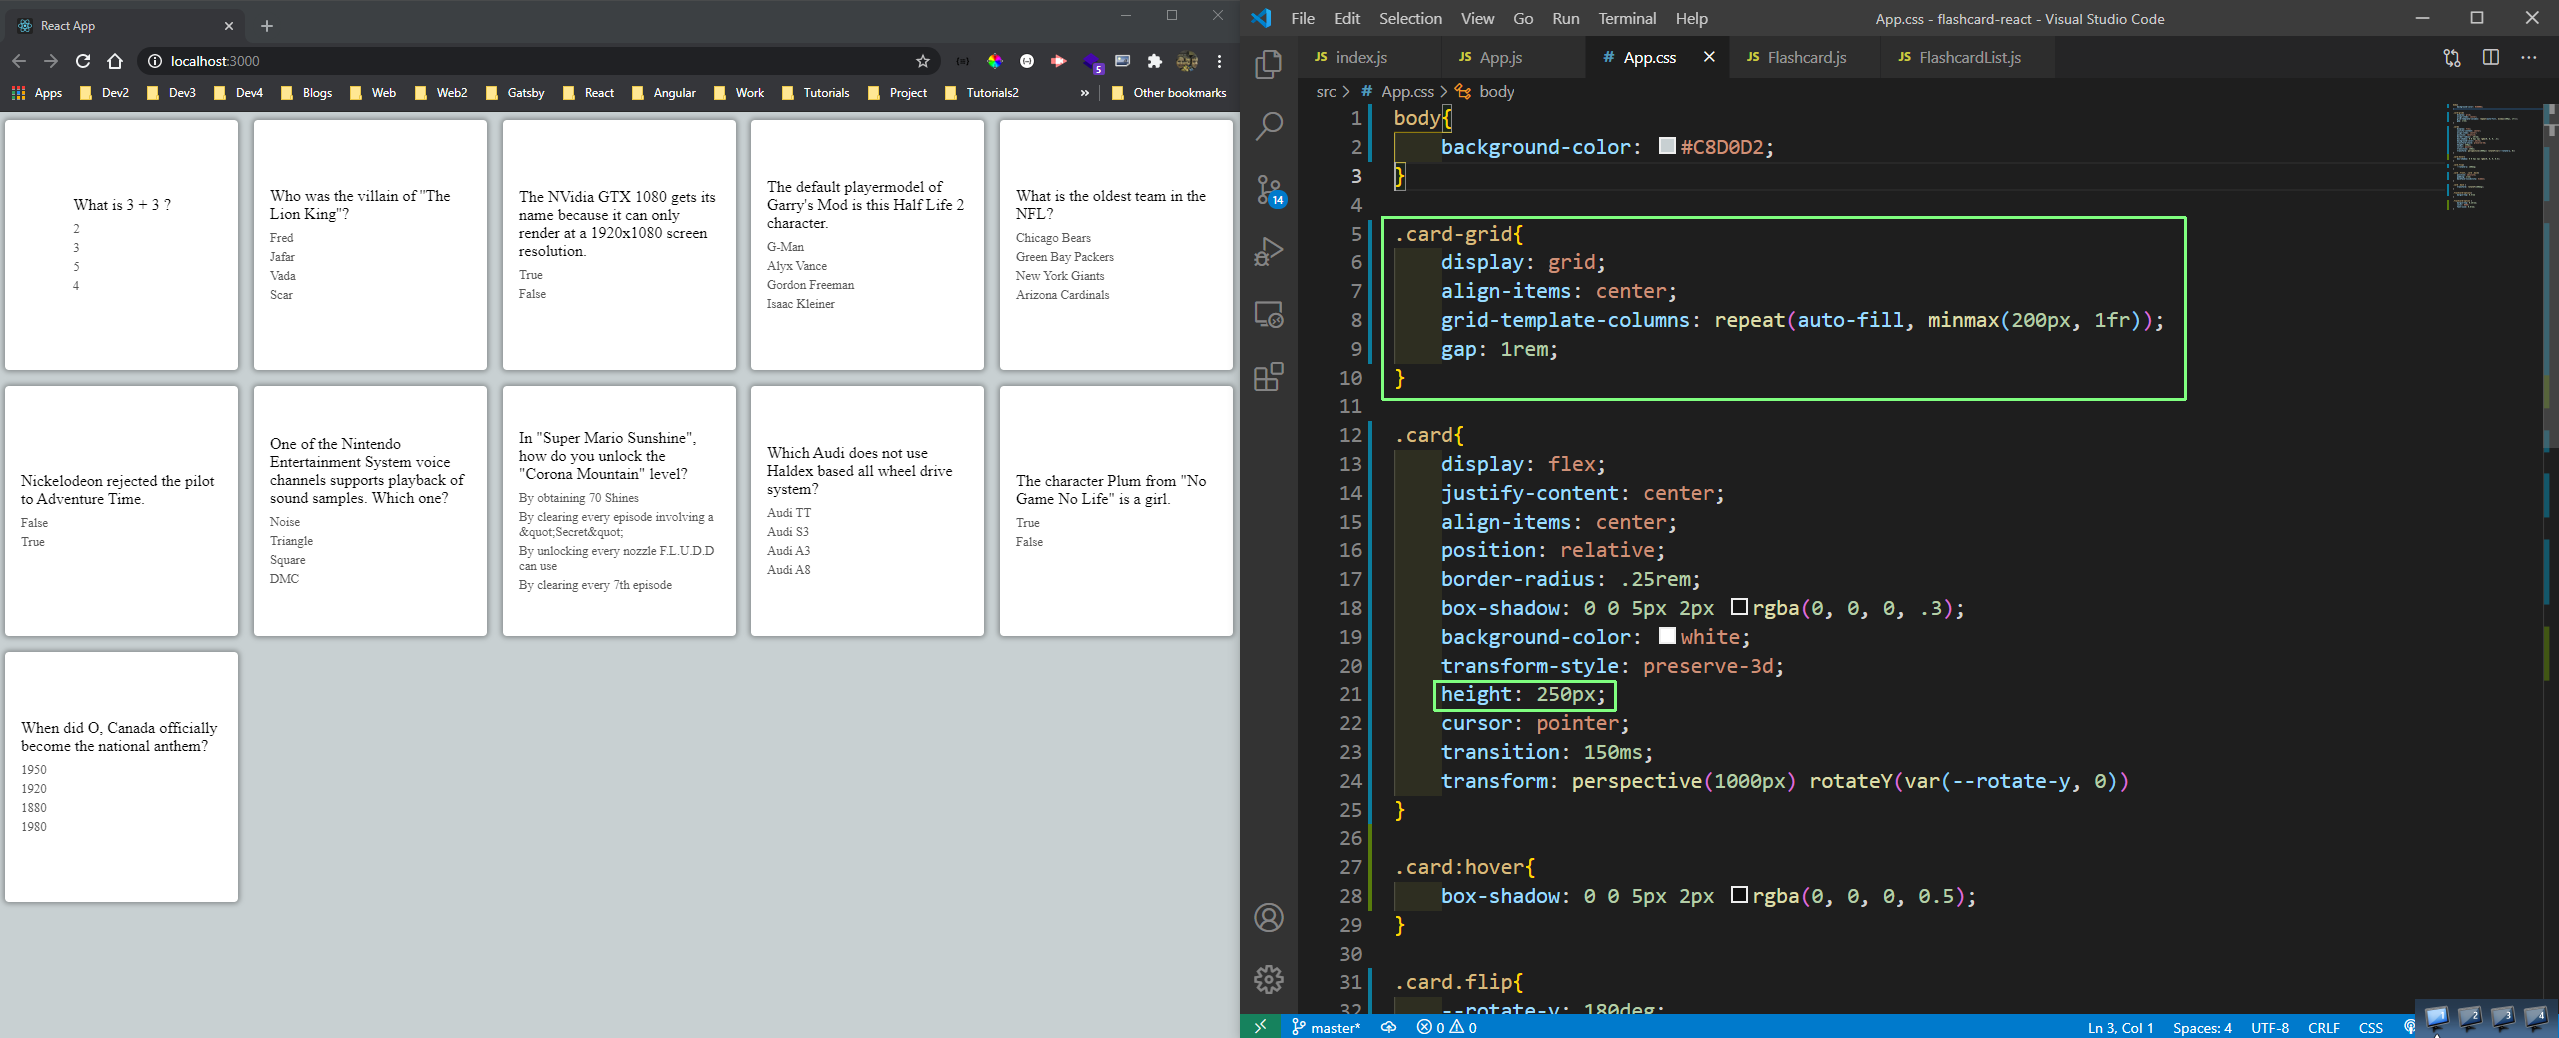Change indentation via Spaces: 4
2559x1038 pixels.
point(2202,1027)
